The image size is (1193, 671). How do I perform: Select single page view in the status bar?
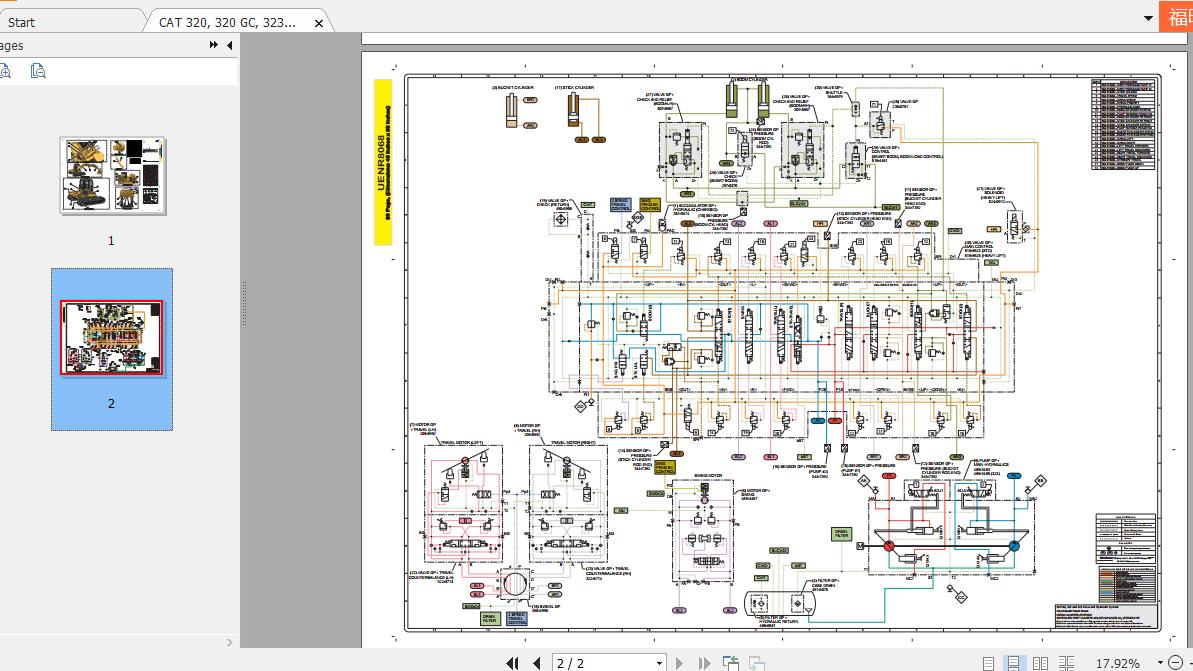988,662
